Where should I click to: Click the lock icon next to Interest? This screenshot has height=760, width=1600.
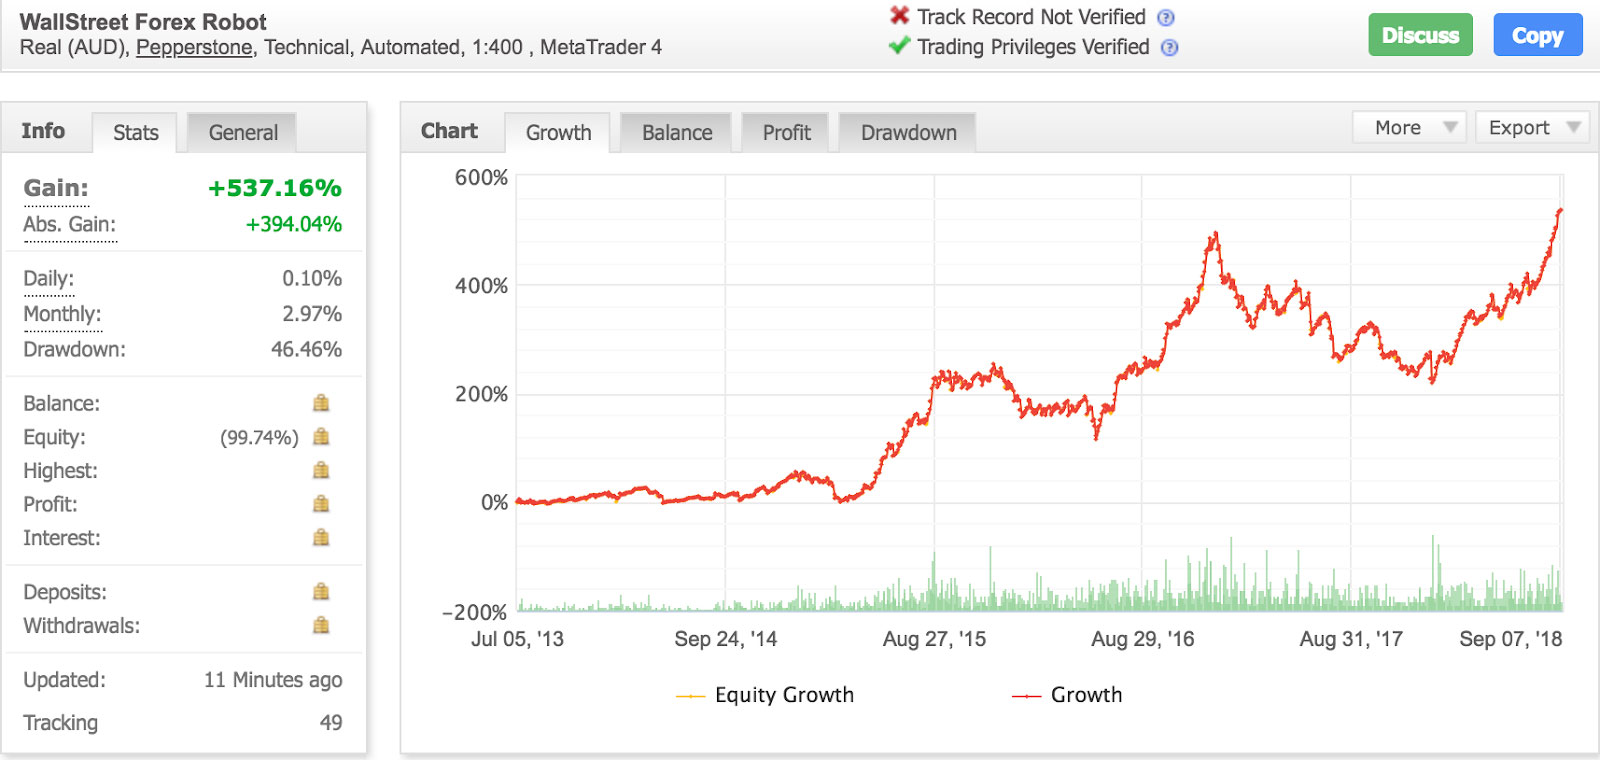pyautogui.click(x=321, y=538)
